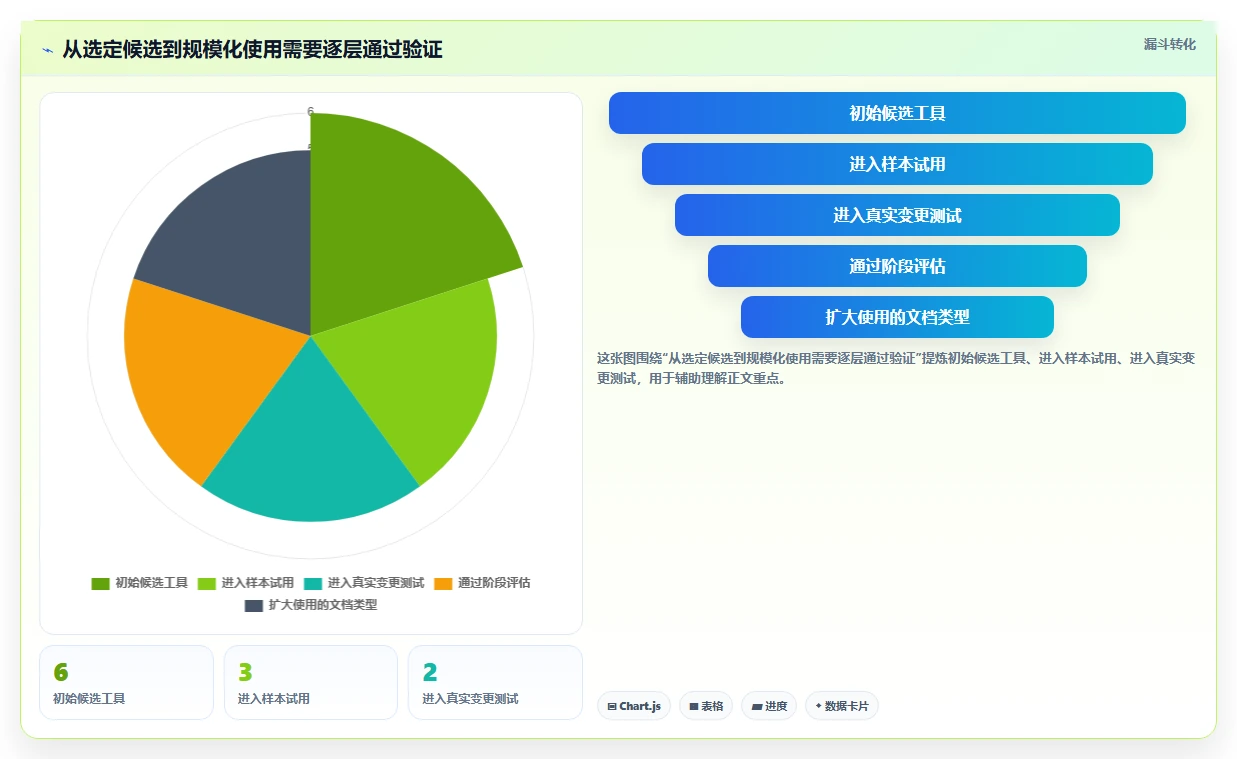Click the dark green legend color box
1237x759 pixels.
(x=100, y=583)
